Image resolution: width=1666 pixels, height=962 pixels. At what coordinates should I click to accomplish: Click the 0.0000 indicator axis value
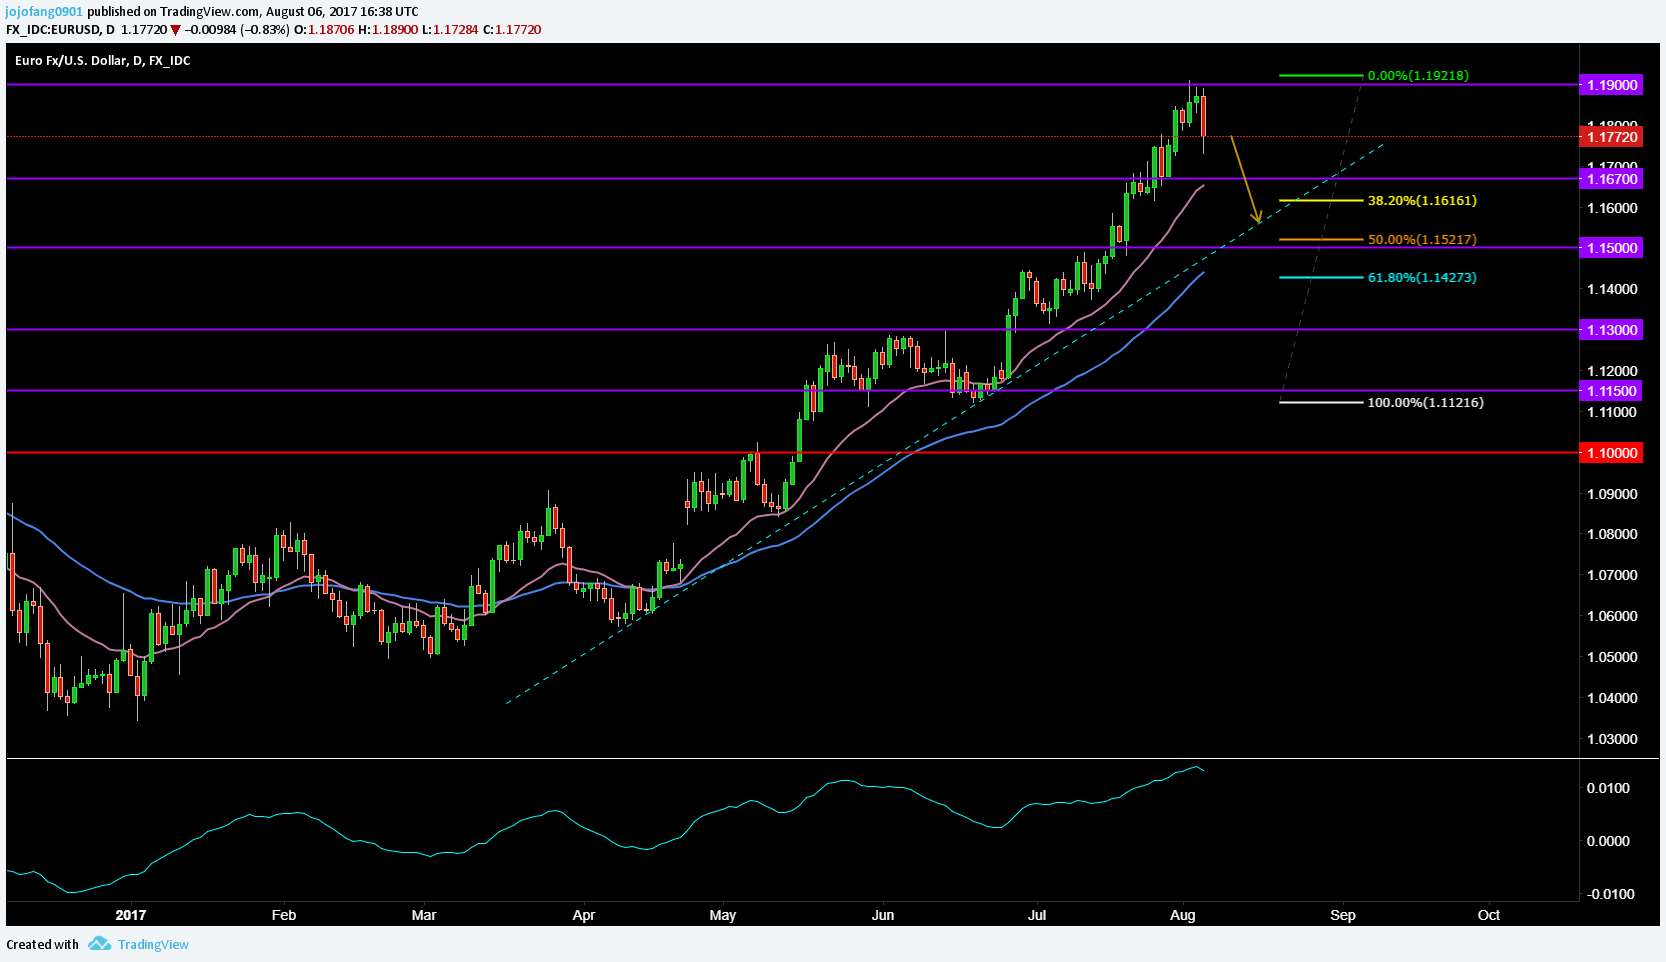1608,842
